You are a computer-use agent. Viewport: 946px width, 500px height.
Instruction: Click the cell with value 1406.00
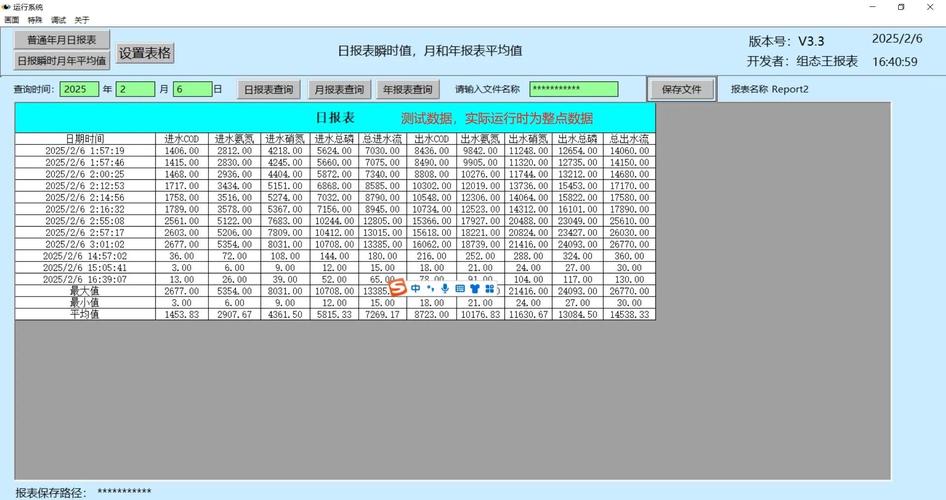point(182,151)
